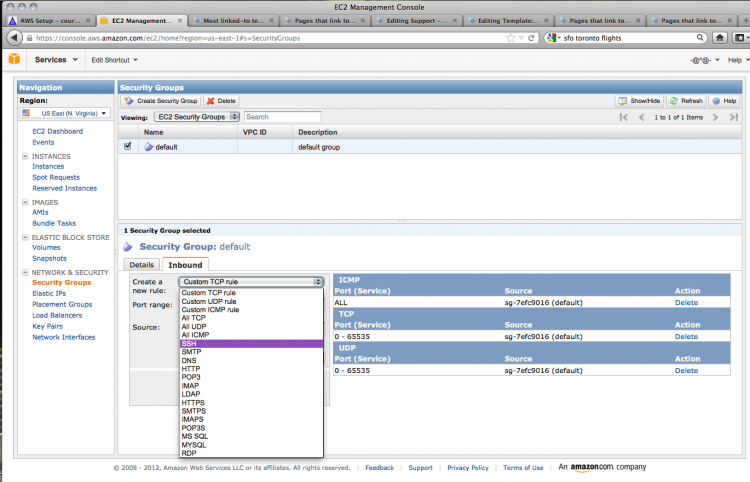This screenshot has width=750, height=482.
Task: Open Help in Security Groups toolbar
Action: coord(724,101)
